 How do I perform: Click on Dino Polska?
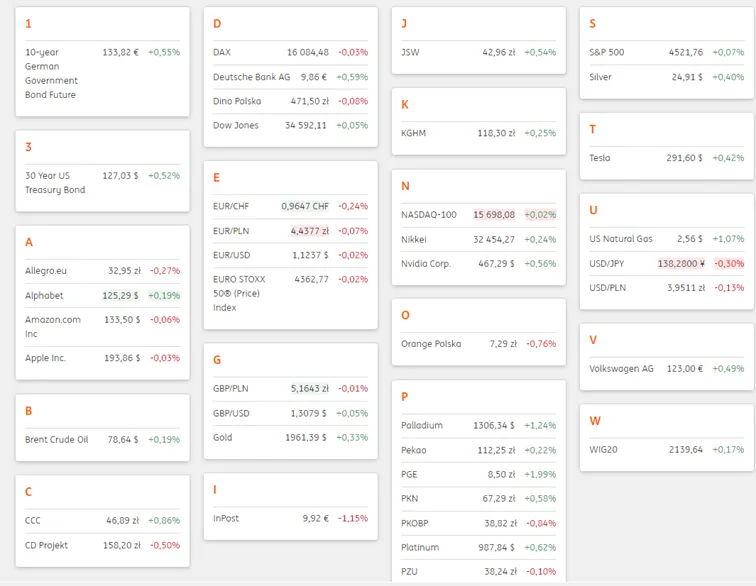[x=290, y=101]
